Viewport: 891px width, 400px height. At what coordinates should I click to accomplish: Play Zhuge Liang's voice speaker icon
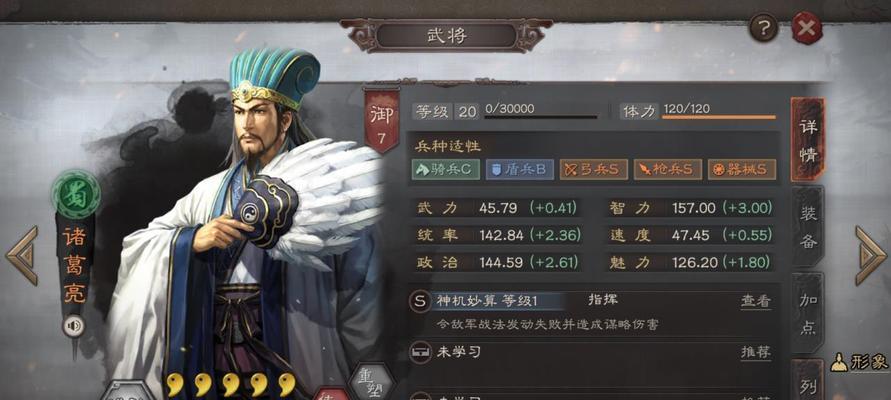74,326
